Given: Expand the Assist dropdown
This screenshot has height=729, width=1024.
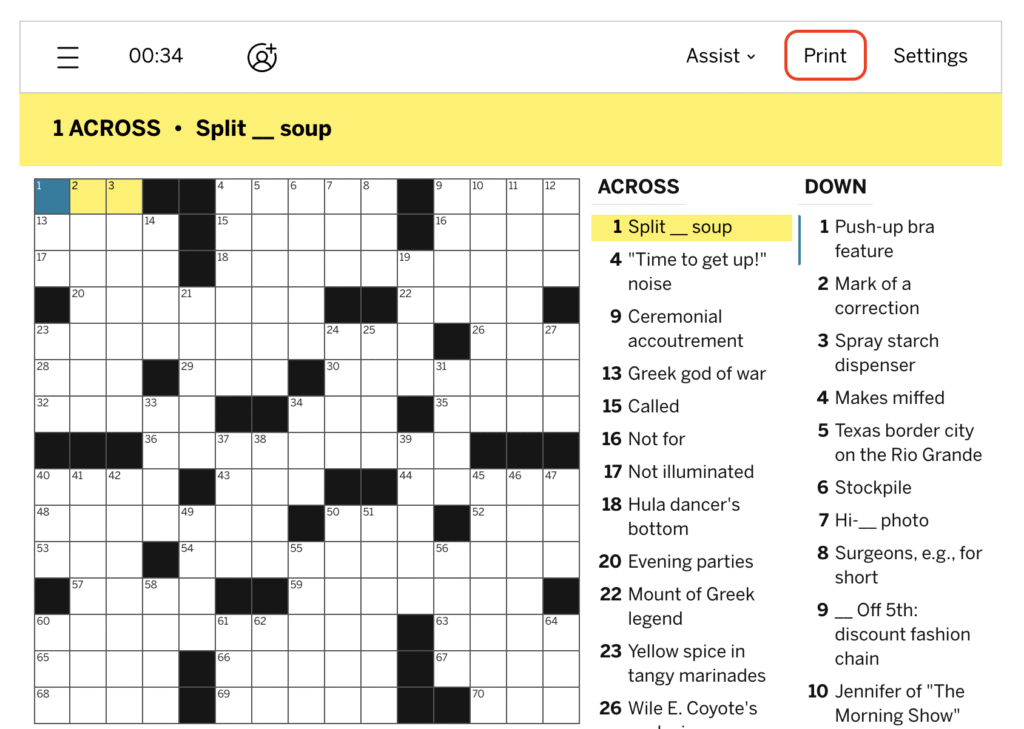Looking at the screenshot, I should point(721,56).
